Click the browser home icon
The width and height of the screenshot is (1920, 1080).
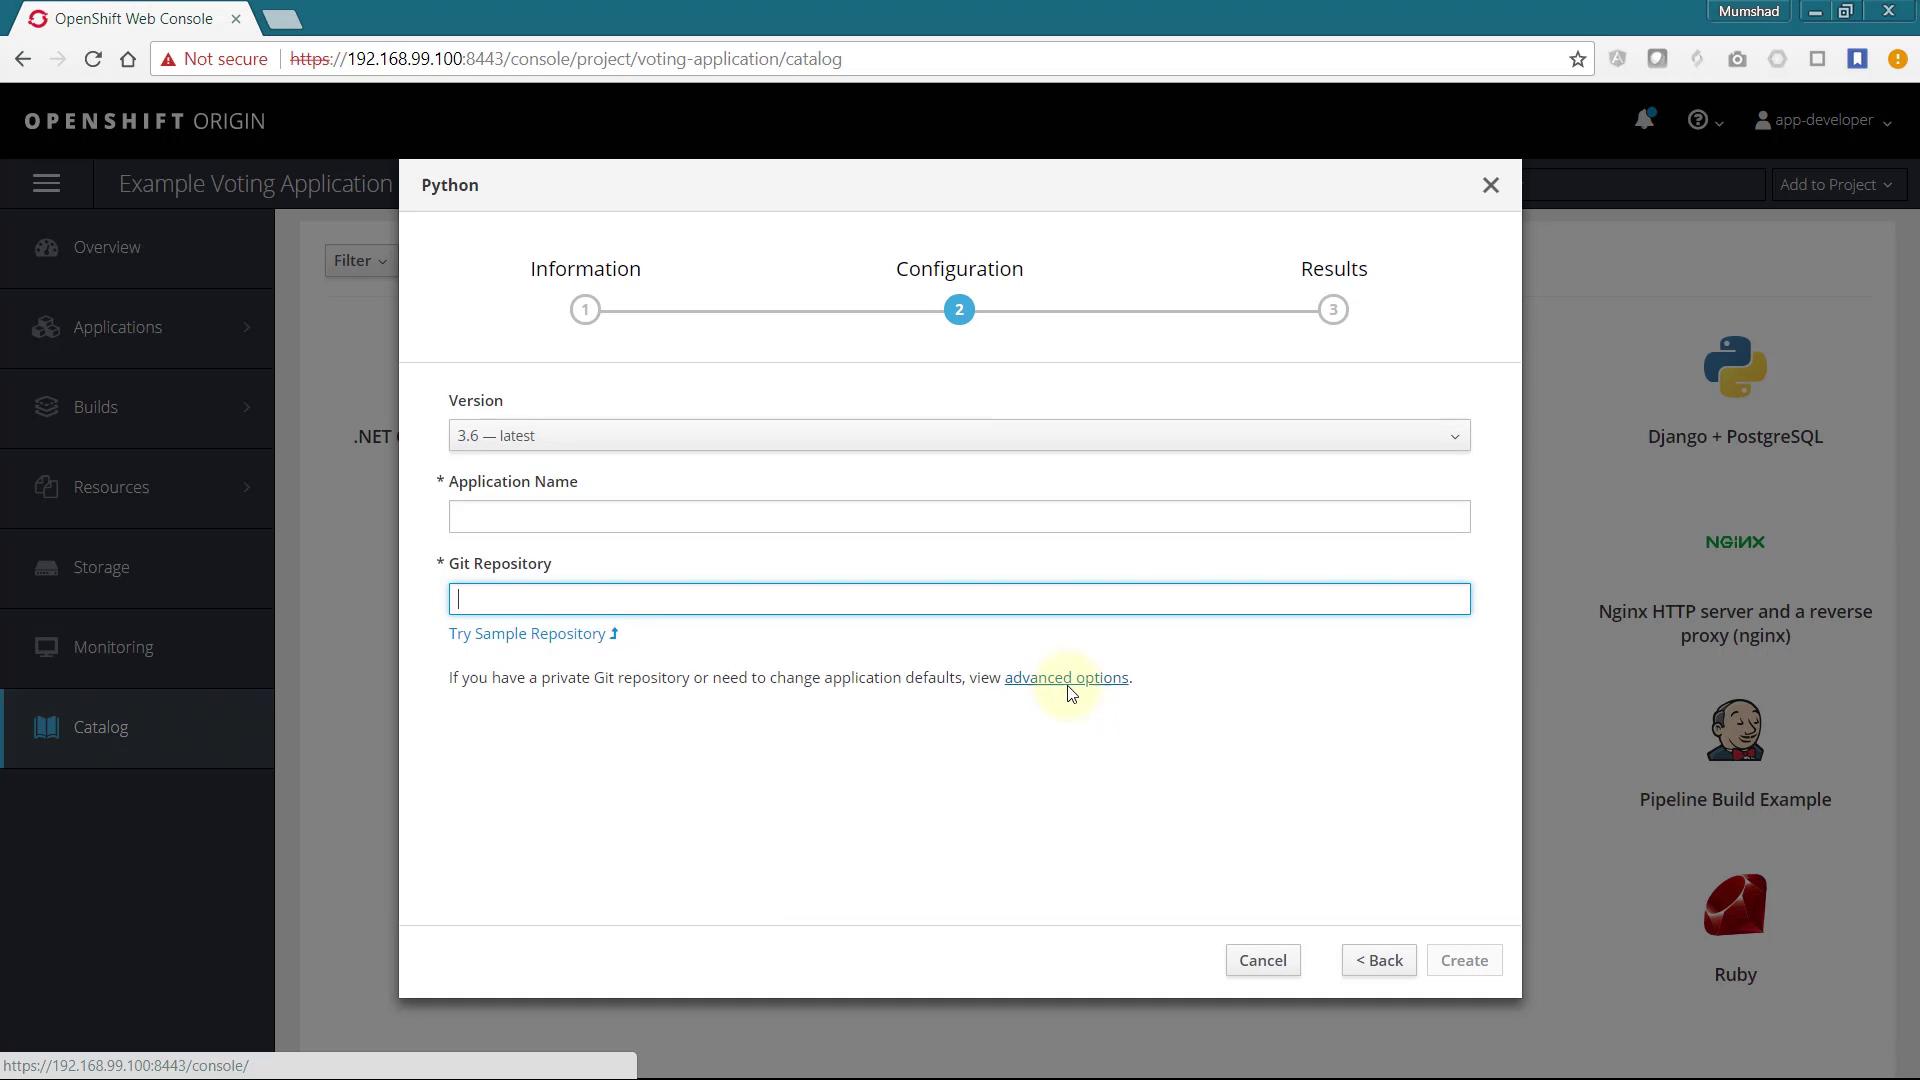coord(128,59)
